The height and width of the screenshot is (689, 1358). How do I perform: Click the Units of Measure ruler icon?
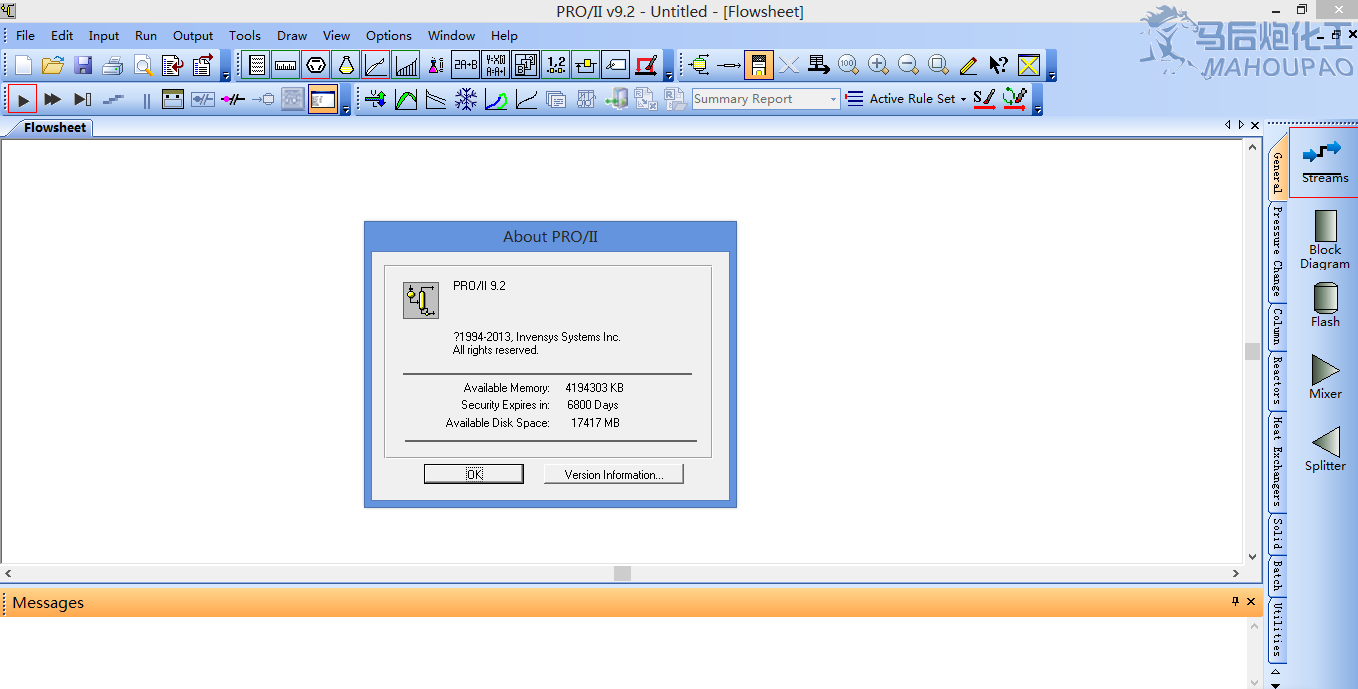(x=286, y=66)
